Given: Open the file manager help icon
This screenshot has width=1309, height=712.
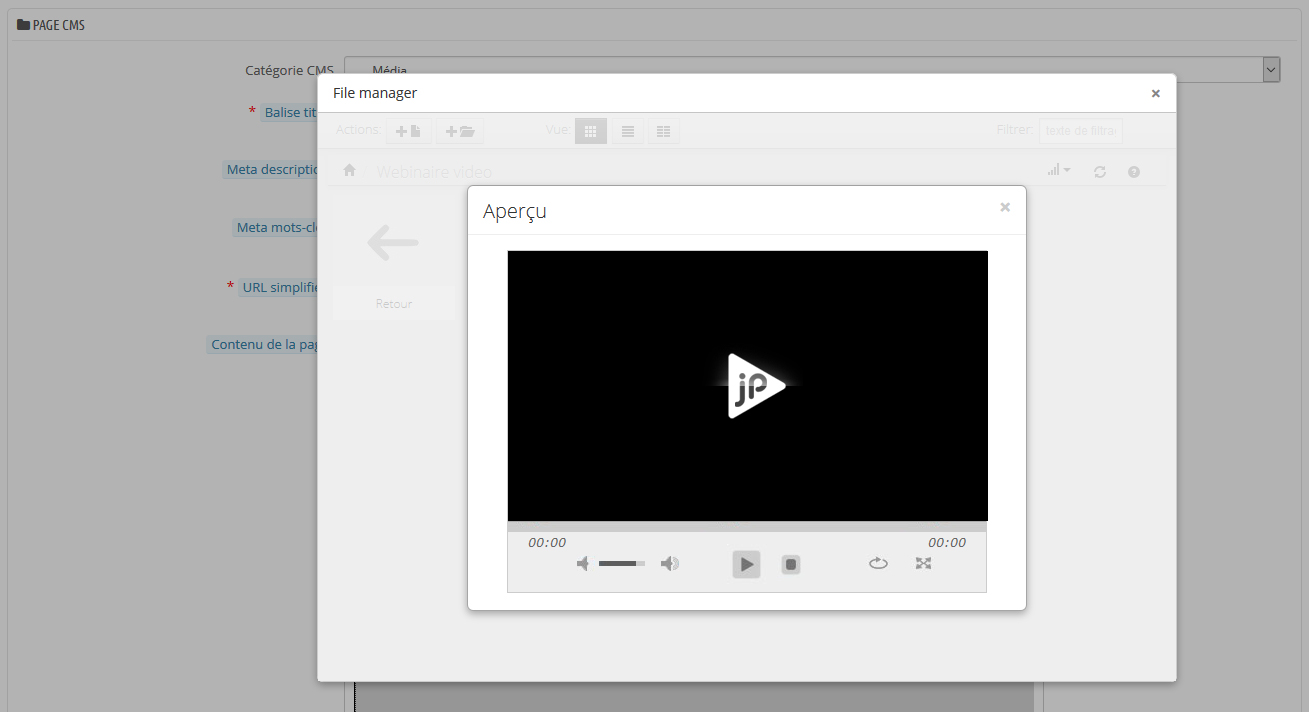Looking at the screenshot, I should pos(1134,172).
